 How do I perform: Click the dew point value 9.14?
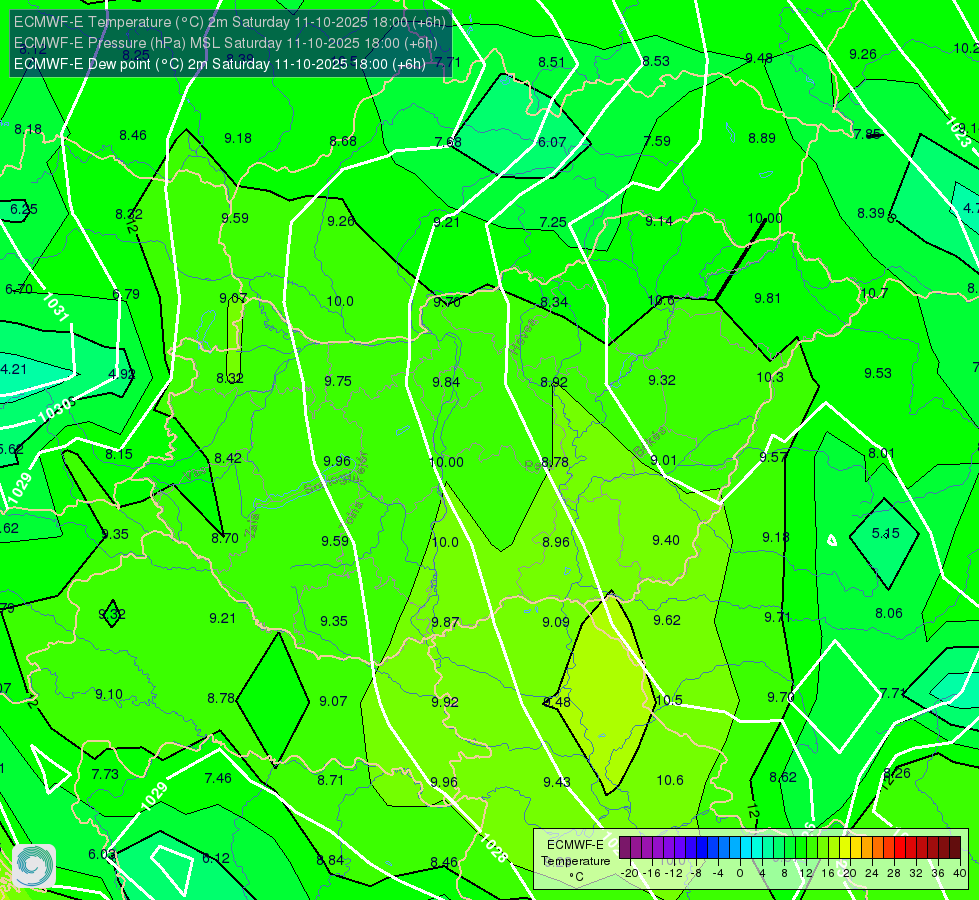click(659, 221)
